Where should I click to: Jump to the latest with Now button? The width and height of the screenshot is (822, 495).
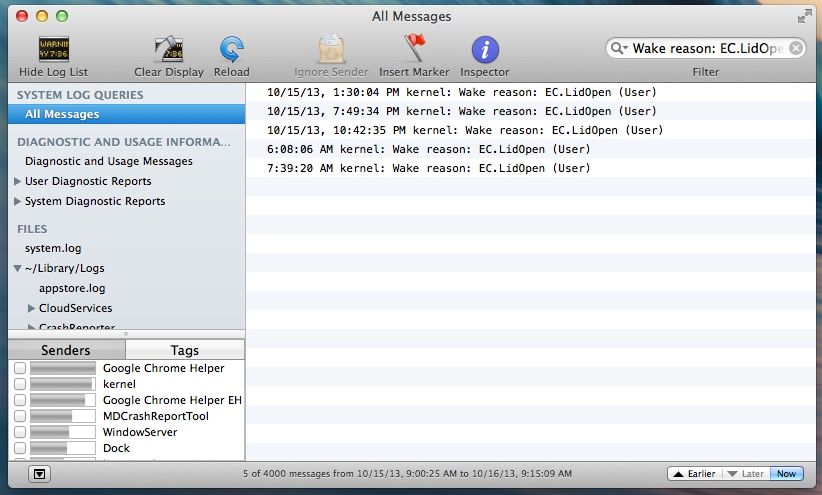pos(785,473)
